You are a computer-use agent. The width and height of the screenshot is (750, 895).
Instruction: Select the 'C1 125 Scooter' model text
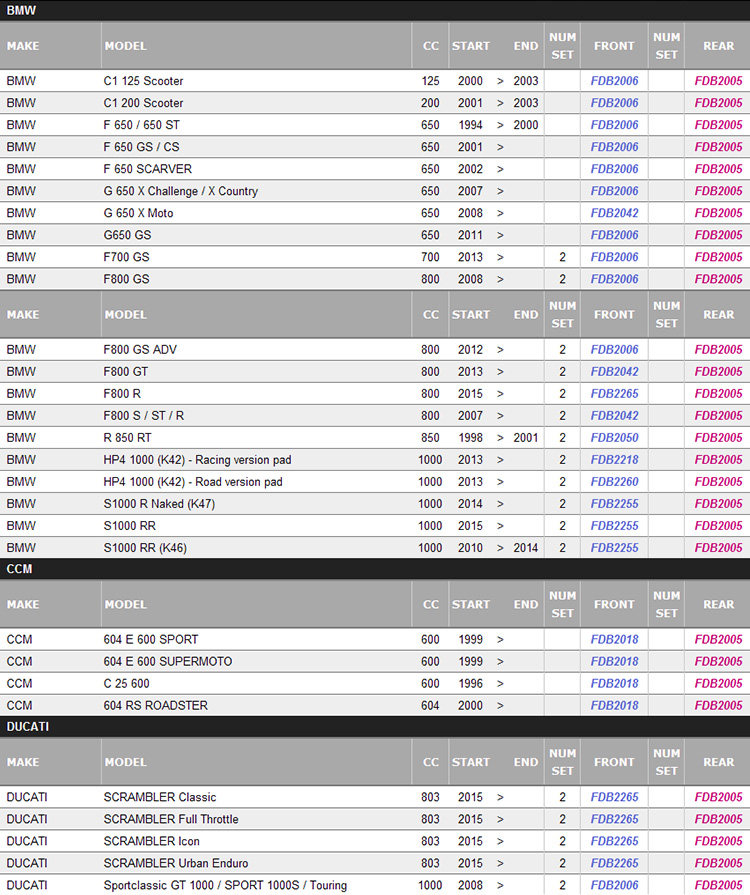tap(143, 81)
